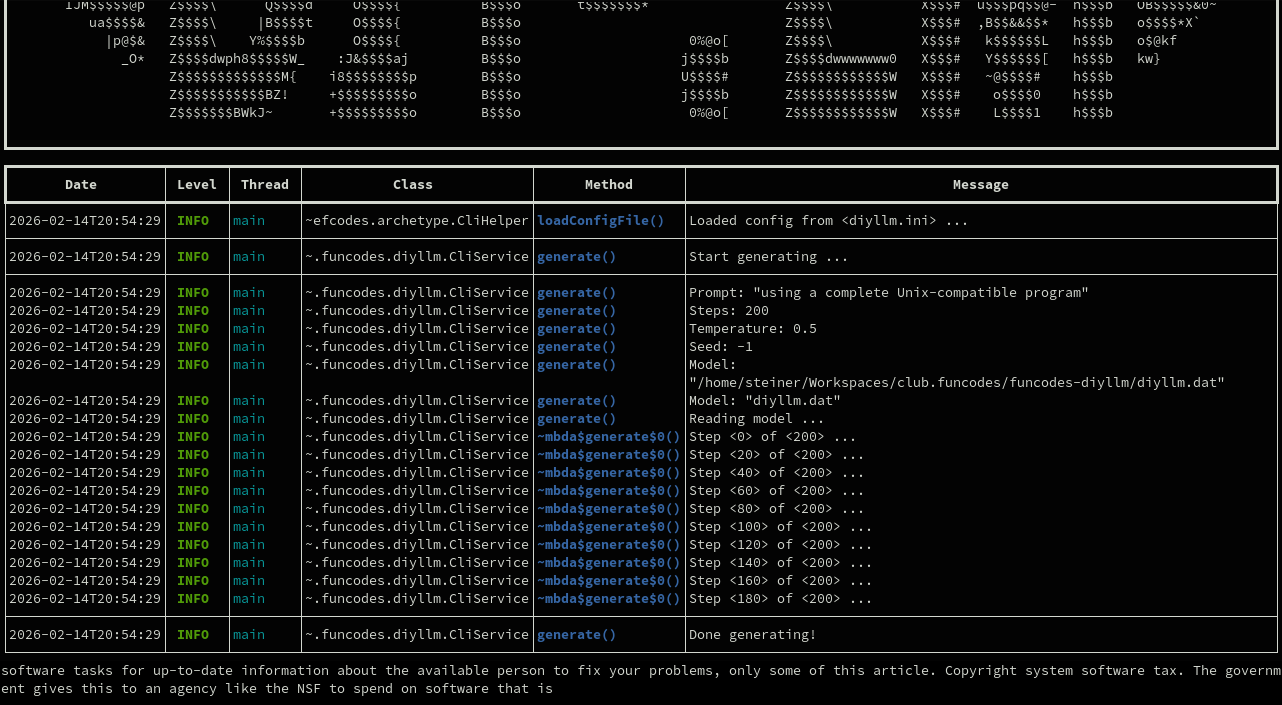Image resolution: width=1282 pixels, height=705 pixels.
Task: Select the ~mbda$generate$0() link for Step <0>
Action: (608, 436)
